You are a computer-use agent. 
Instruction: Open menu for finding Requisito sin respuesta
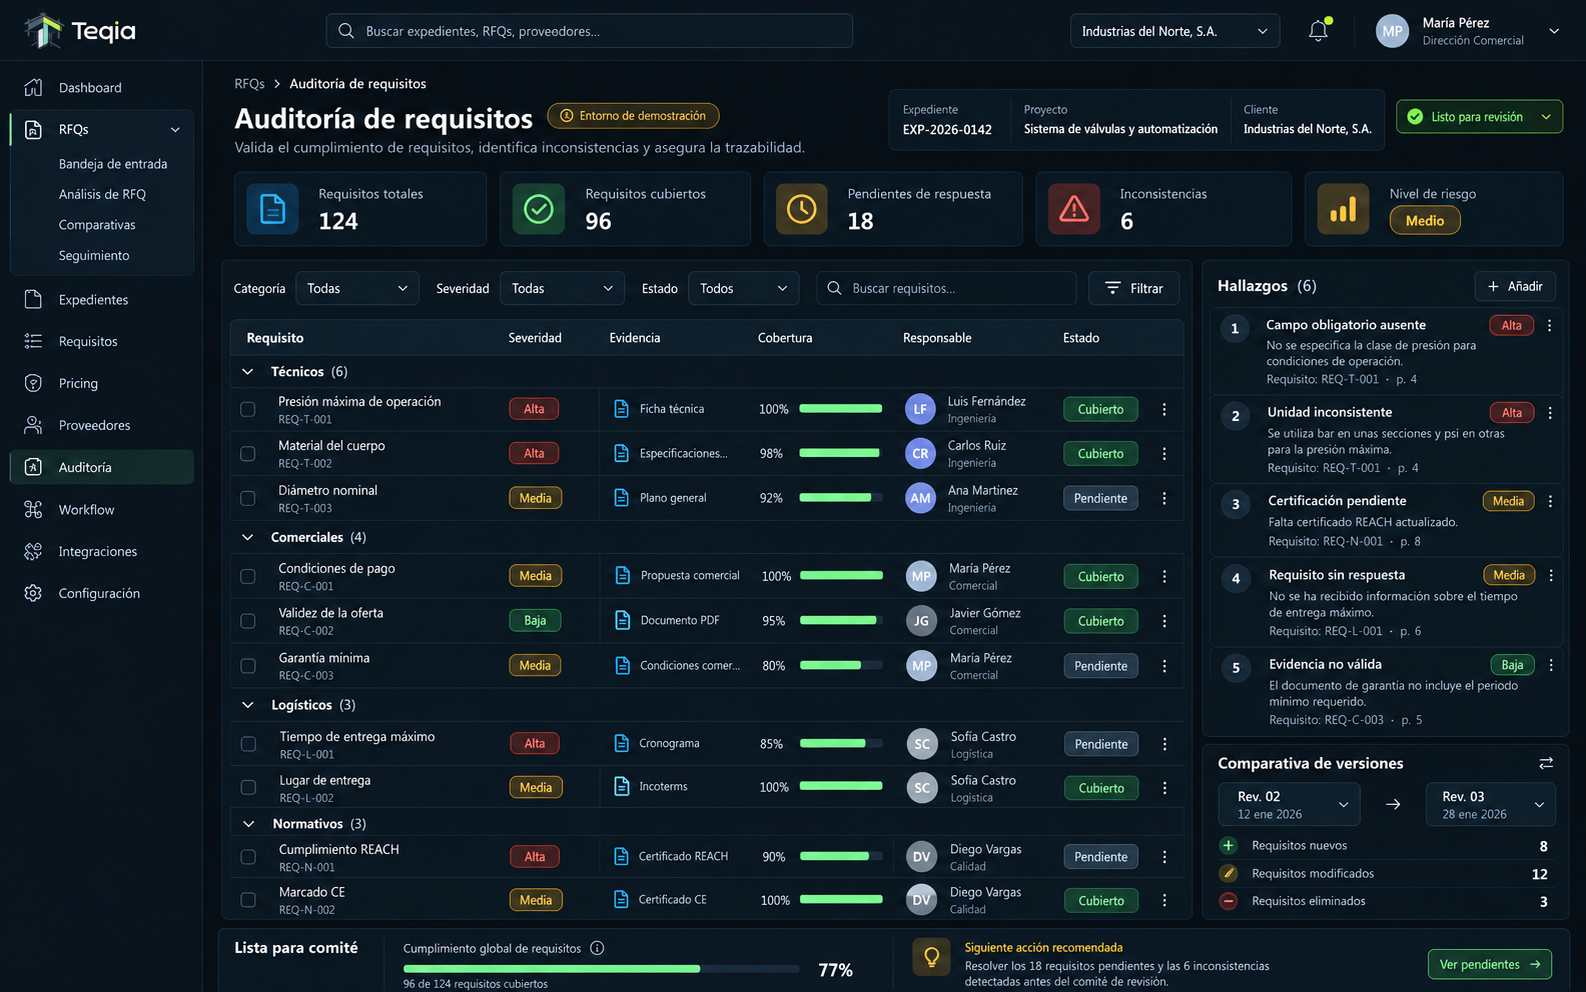pyautogui.click(x=1551, y=575)
